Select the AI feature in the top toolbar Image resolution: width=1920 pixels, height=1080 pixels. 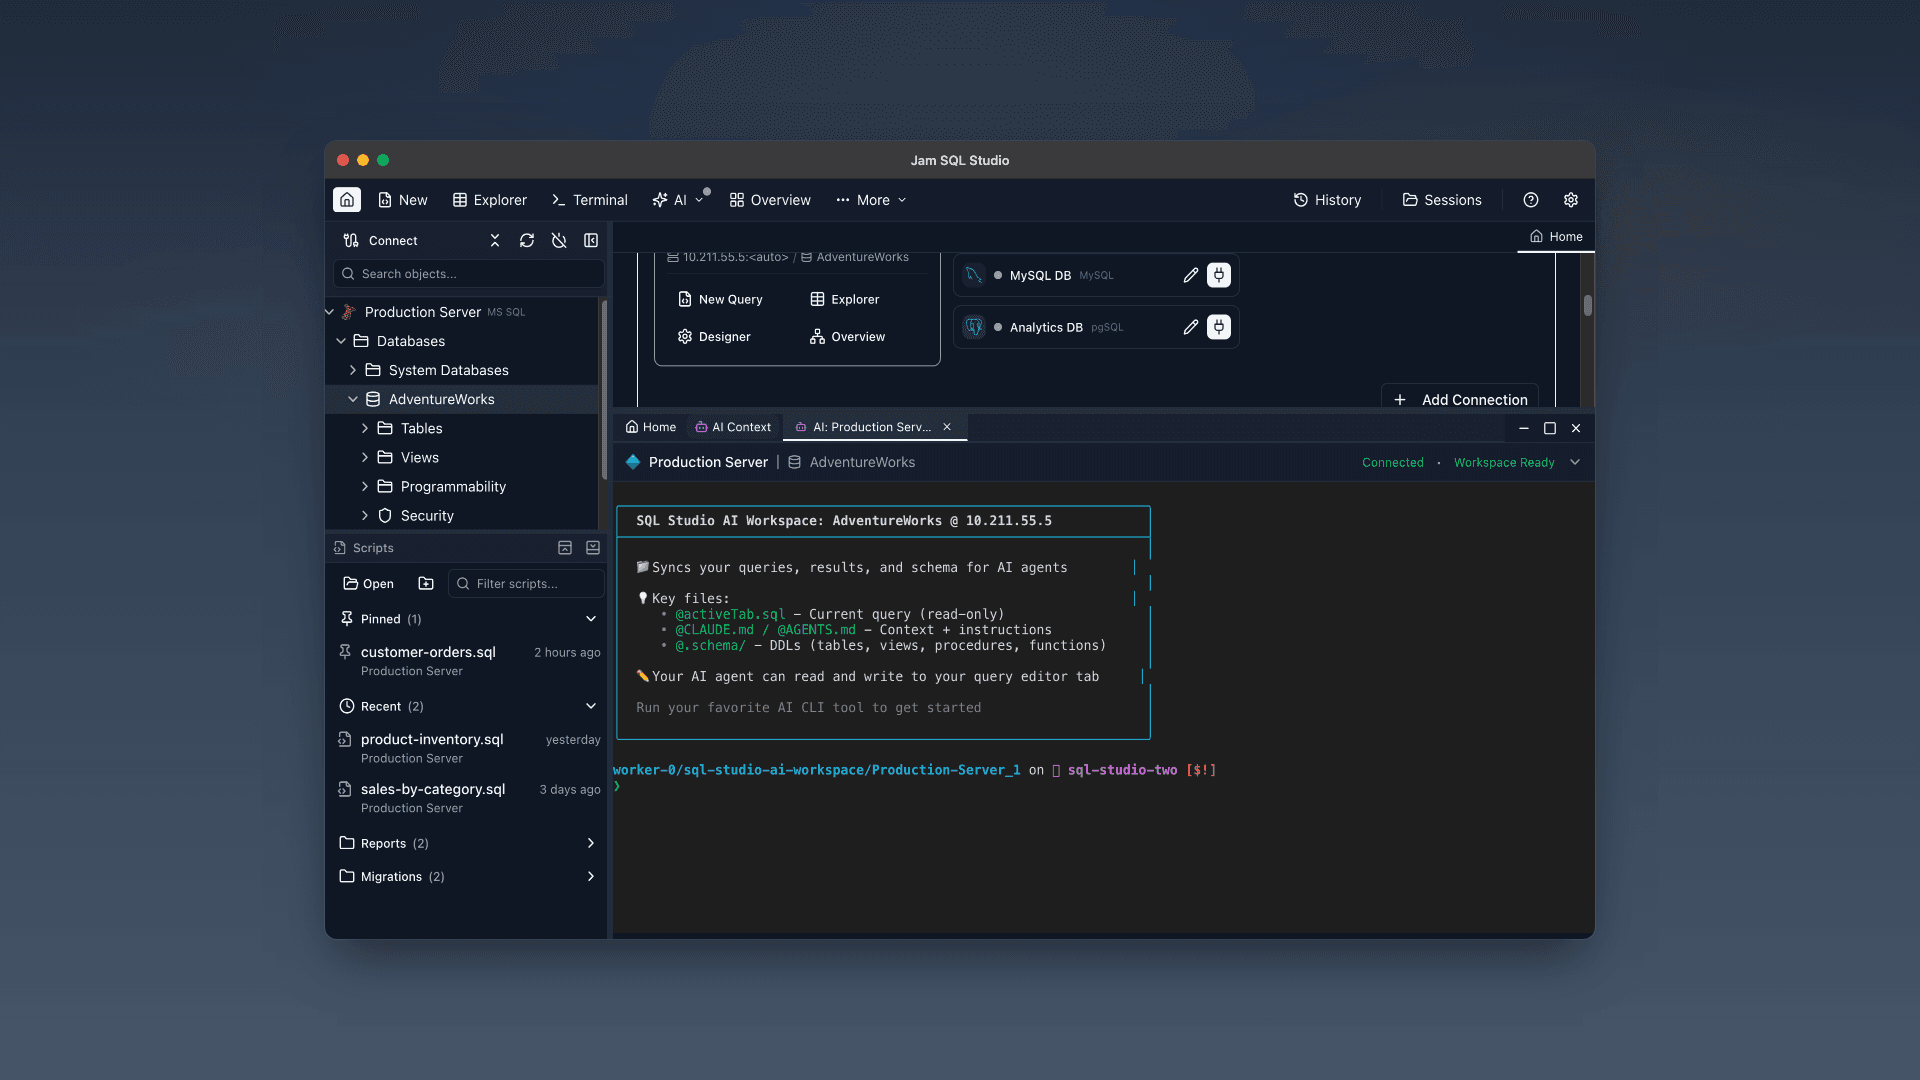point(672,200)
